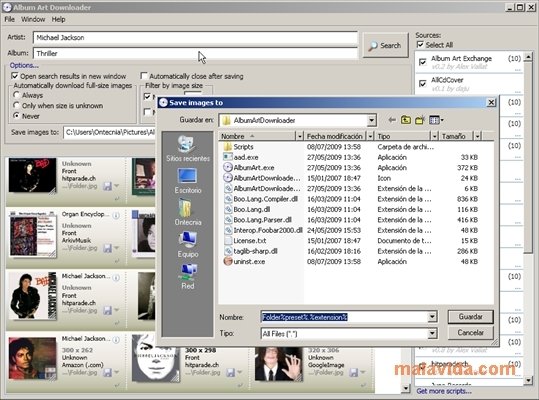Open the Options... link

tap(24, 65)
